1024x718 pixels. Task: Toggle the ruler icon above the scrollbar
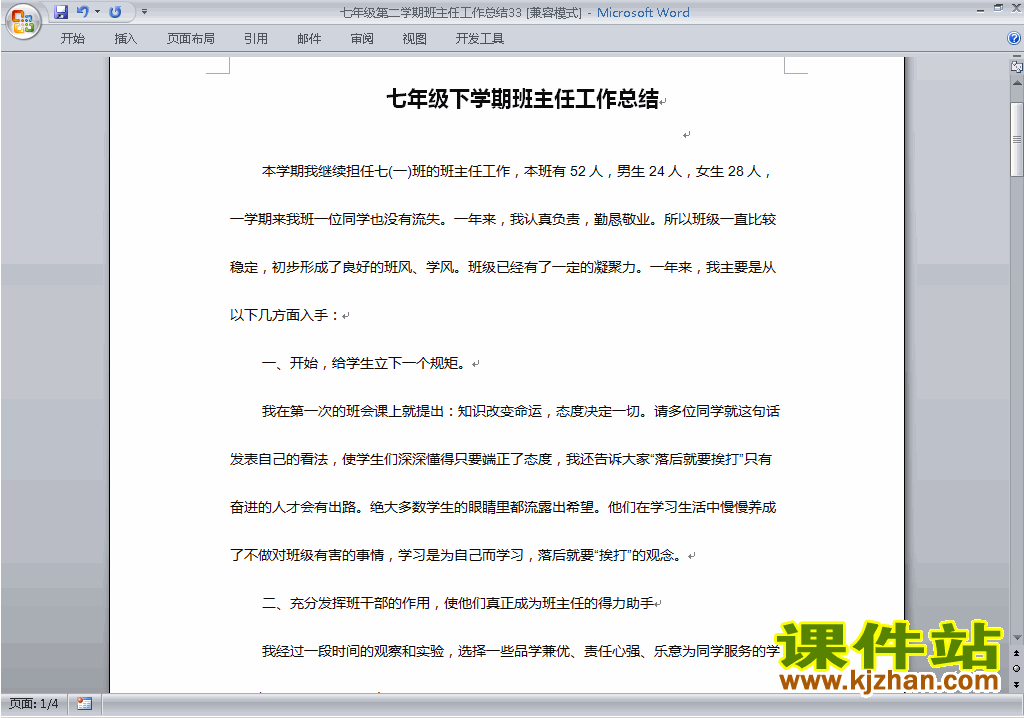[x=1017, y=66]
